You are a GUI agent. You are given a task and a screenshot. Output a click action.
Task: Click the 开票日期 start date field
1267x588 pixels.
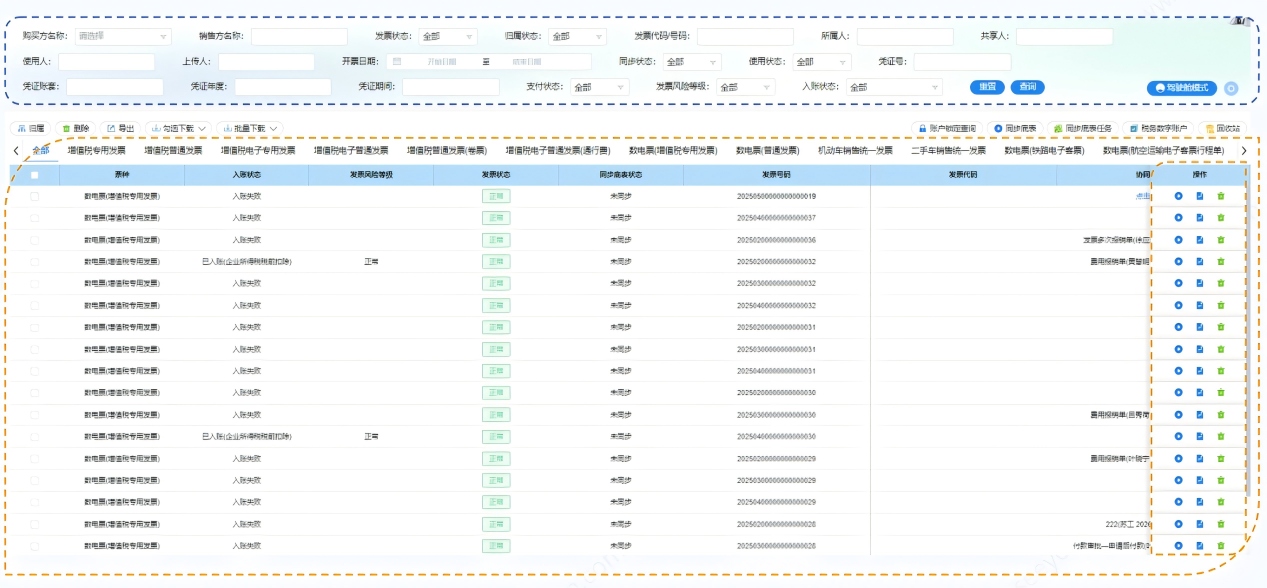[x=440, y=62]
